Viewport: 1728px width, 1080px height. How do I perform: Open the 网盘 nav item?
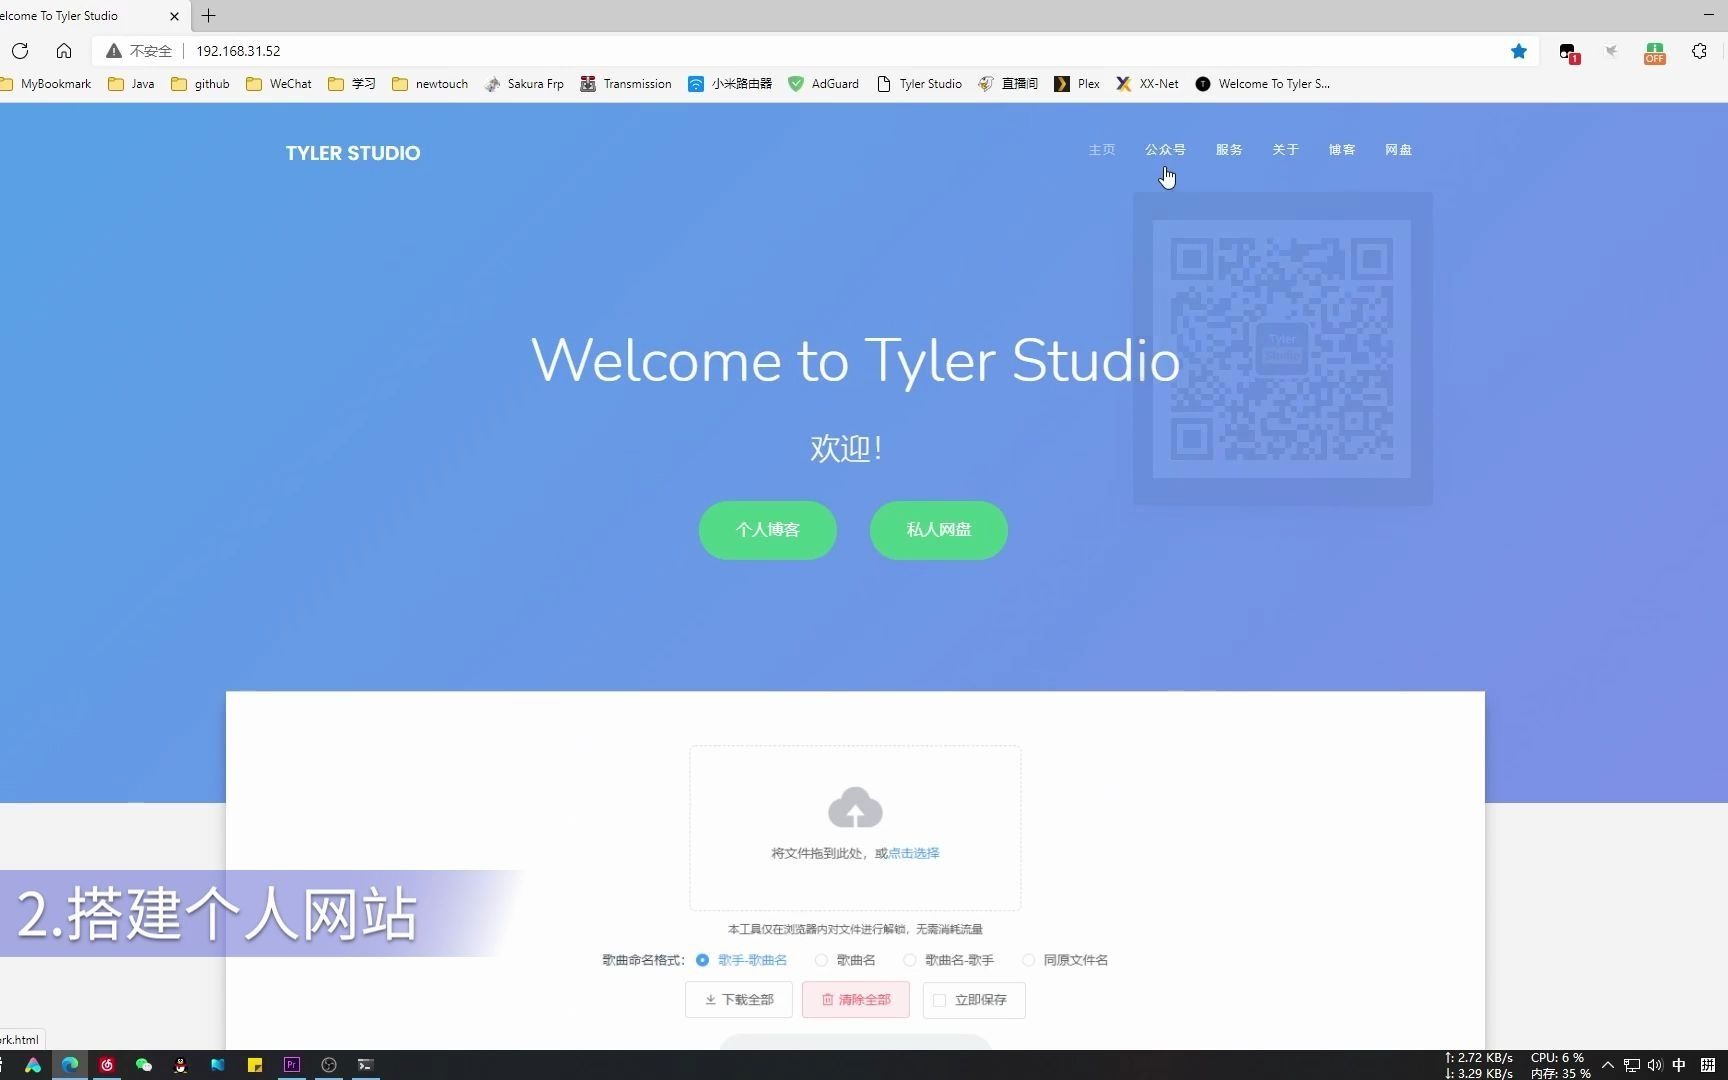tap(1398, 150)
